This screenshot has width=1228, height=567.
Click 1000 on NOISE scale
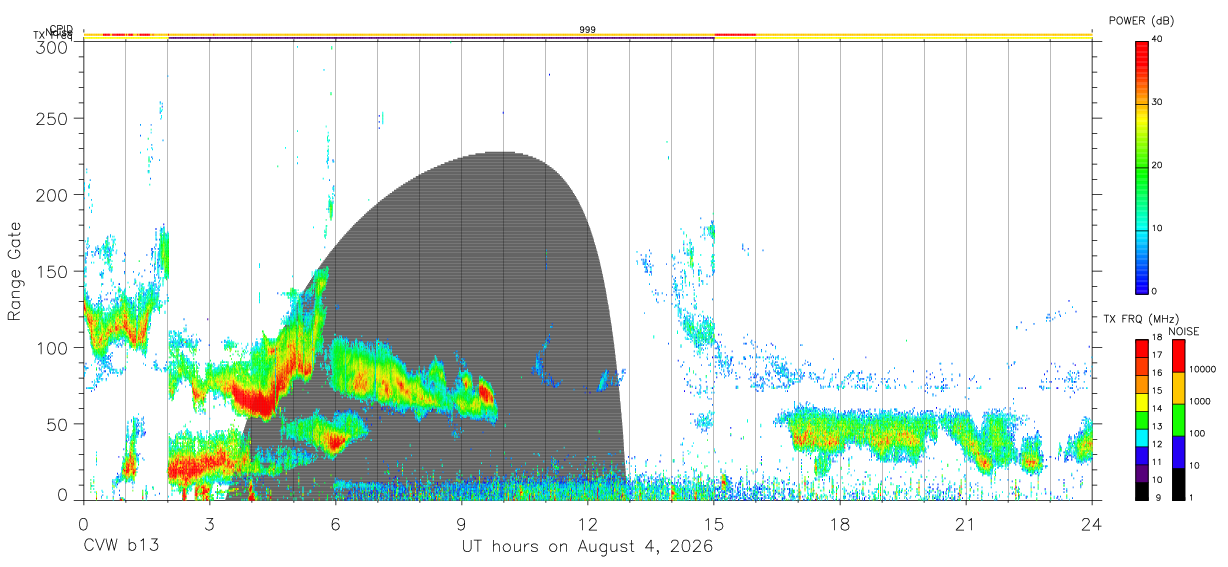coord(1200,401)
